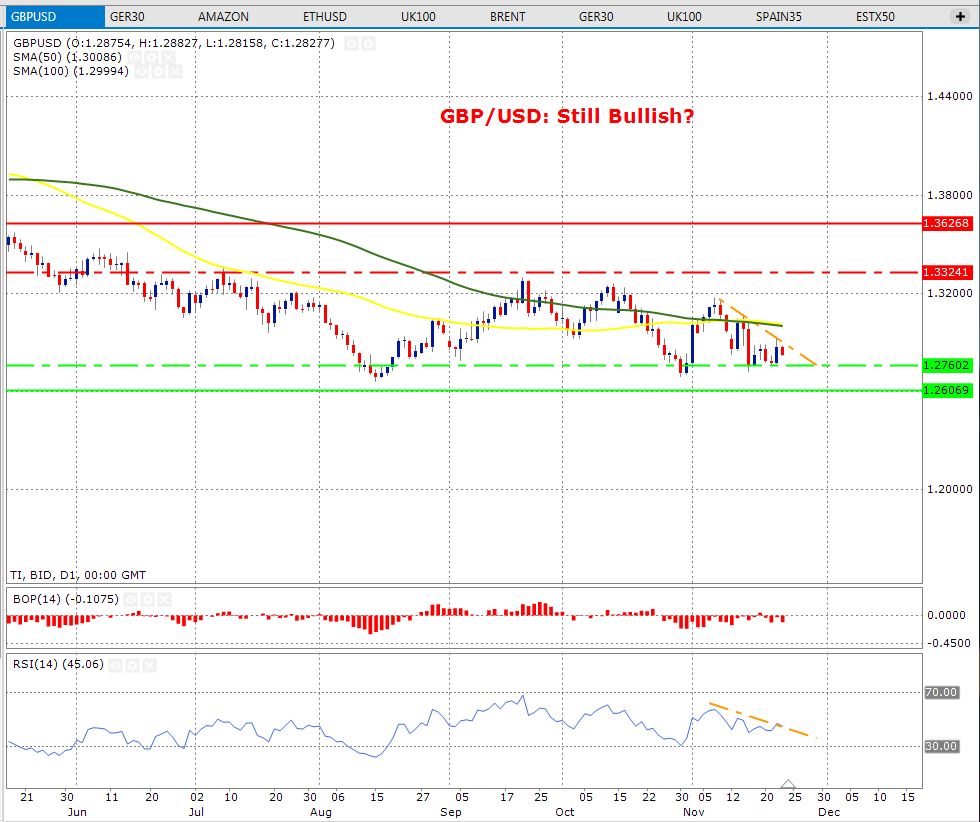Click the time-axis triangle marker near 25
980x822 pixels.
(x=788, y=784)
